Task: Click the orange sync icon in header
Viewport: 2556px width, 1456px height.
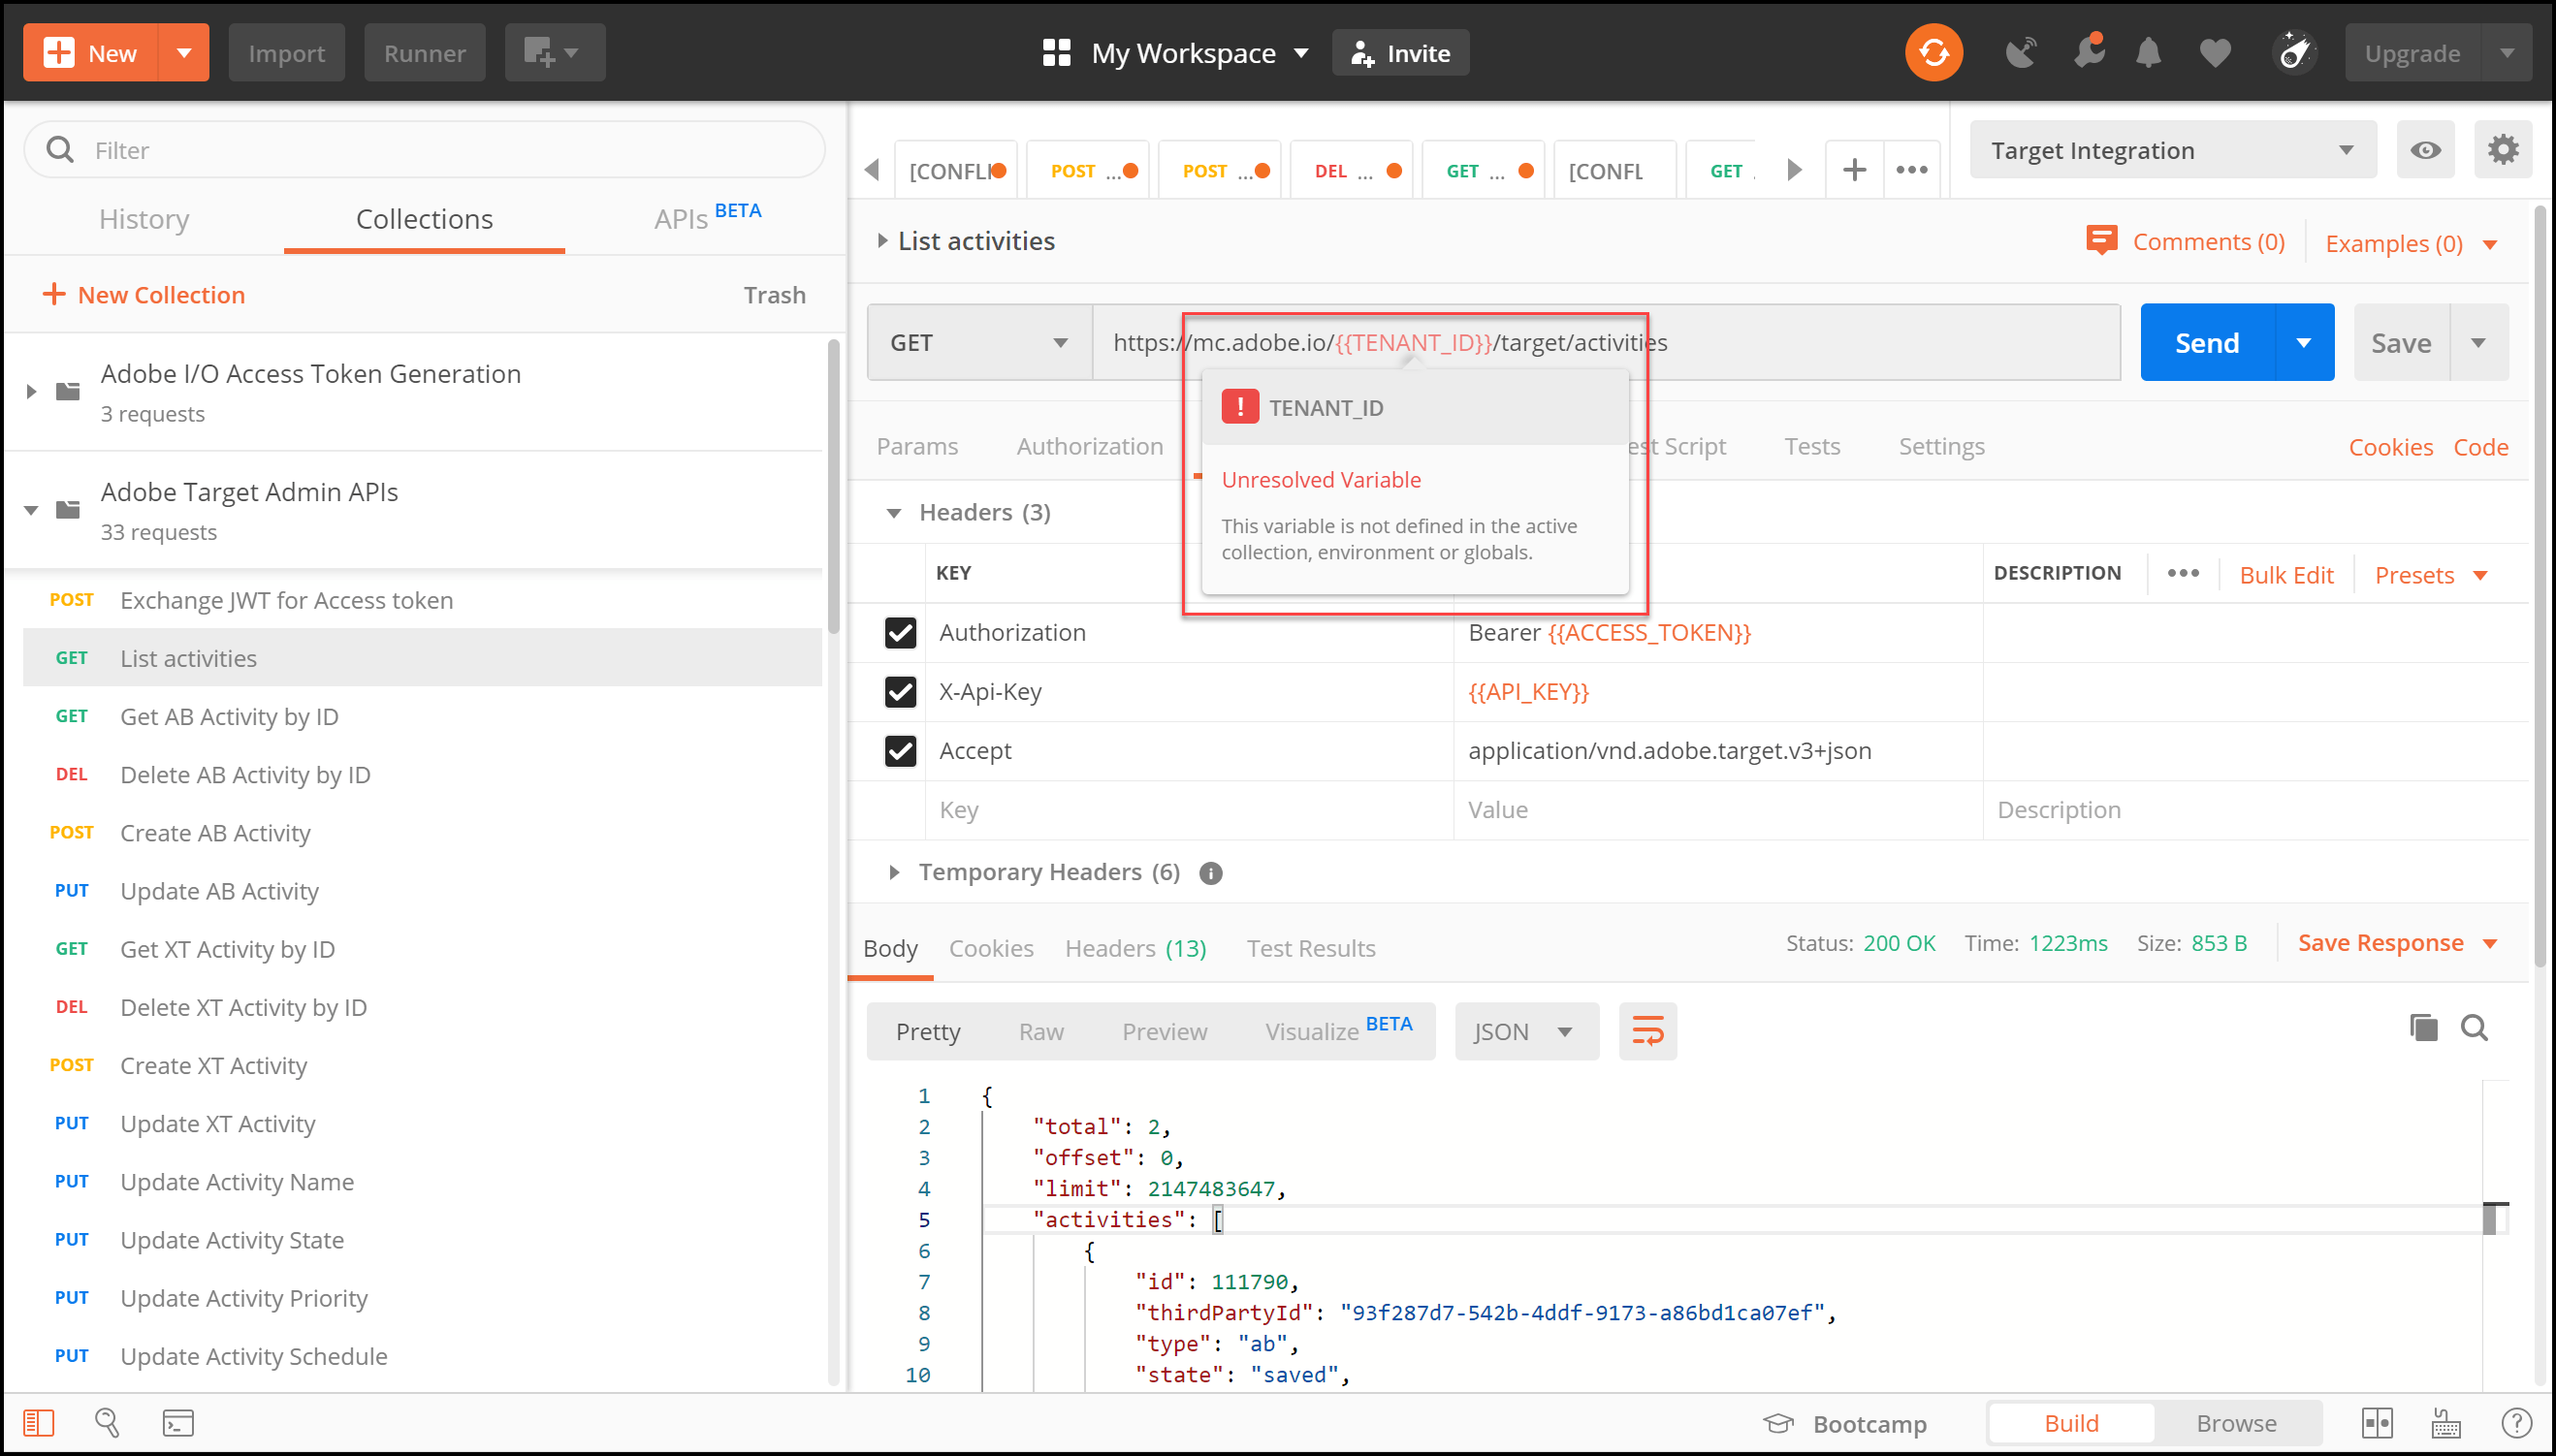Action: click(1933, 53)
